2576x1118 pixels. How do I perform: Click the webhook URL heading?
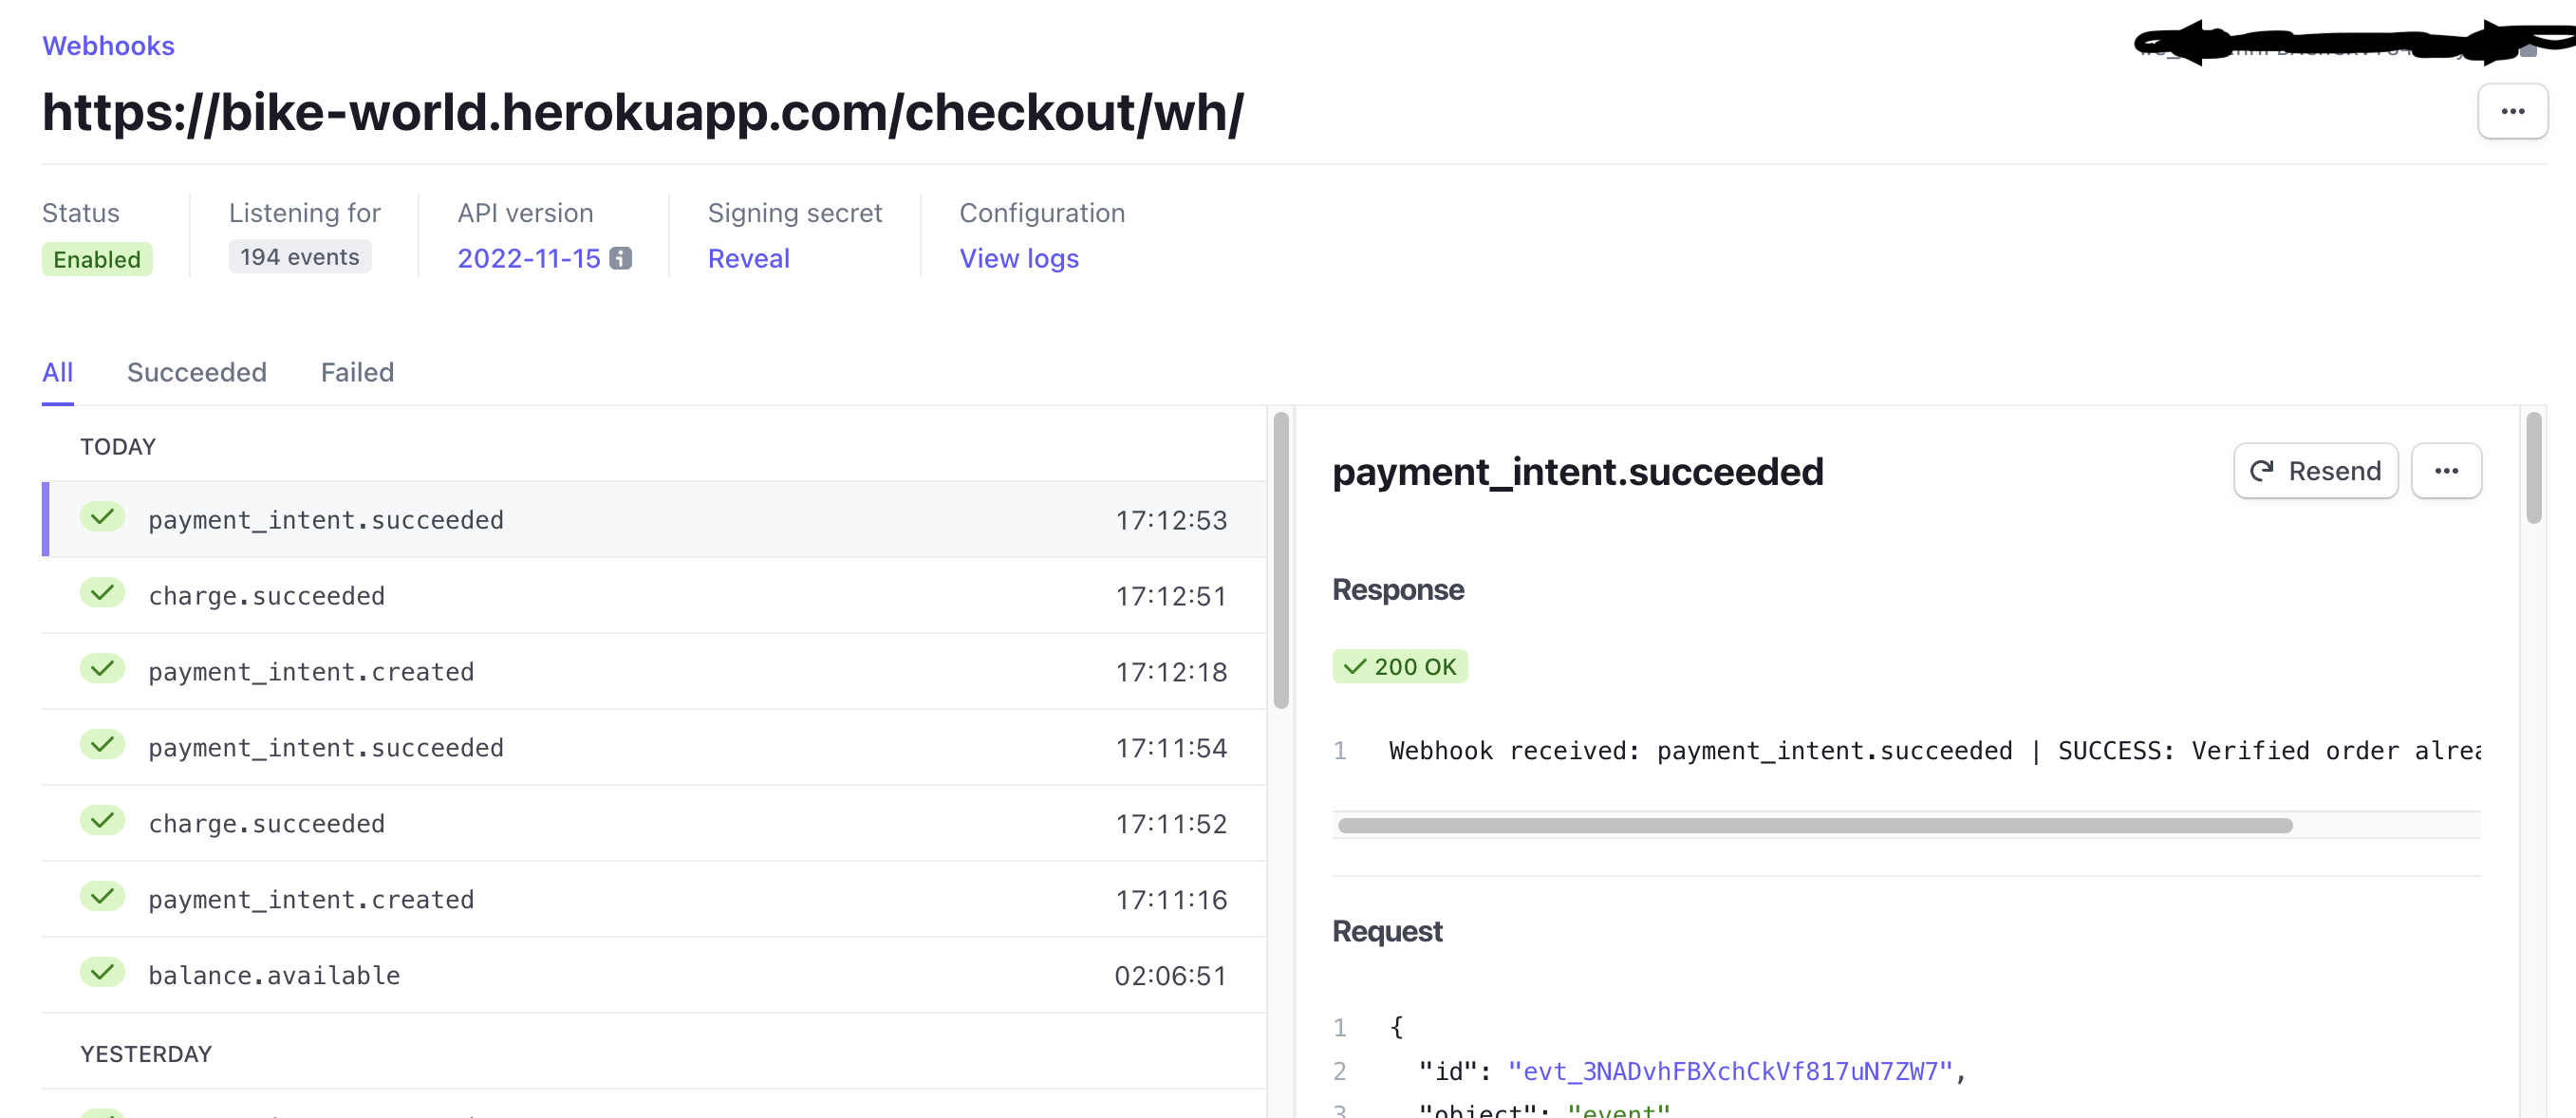(643, 112)
